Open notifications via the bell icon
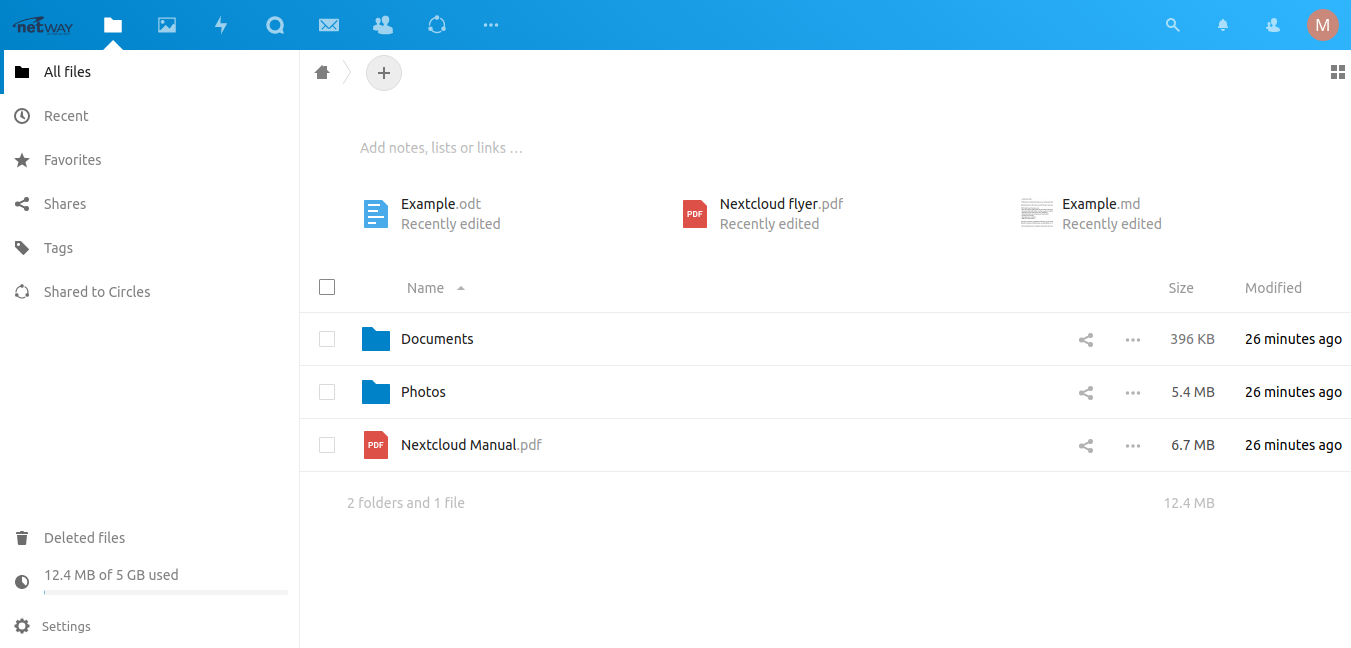The width and height of the screenshot is (1351, 648). (1222, 25)
